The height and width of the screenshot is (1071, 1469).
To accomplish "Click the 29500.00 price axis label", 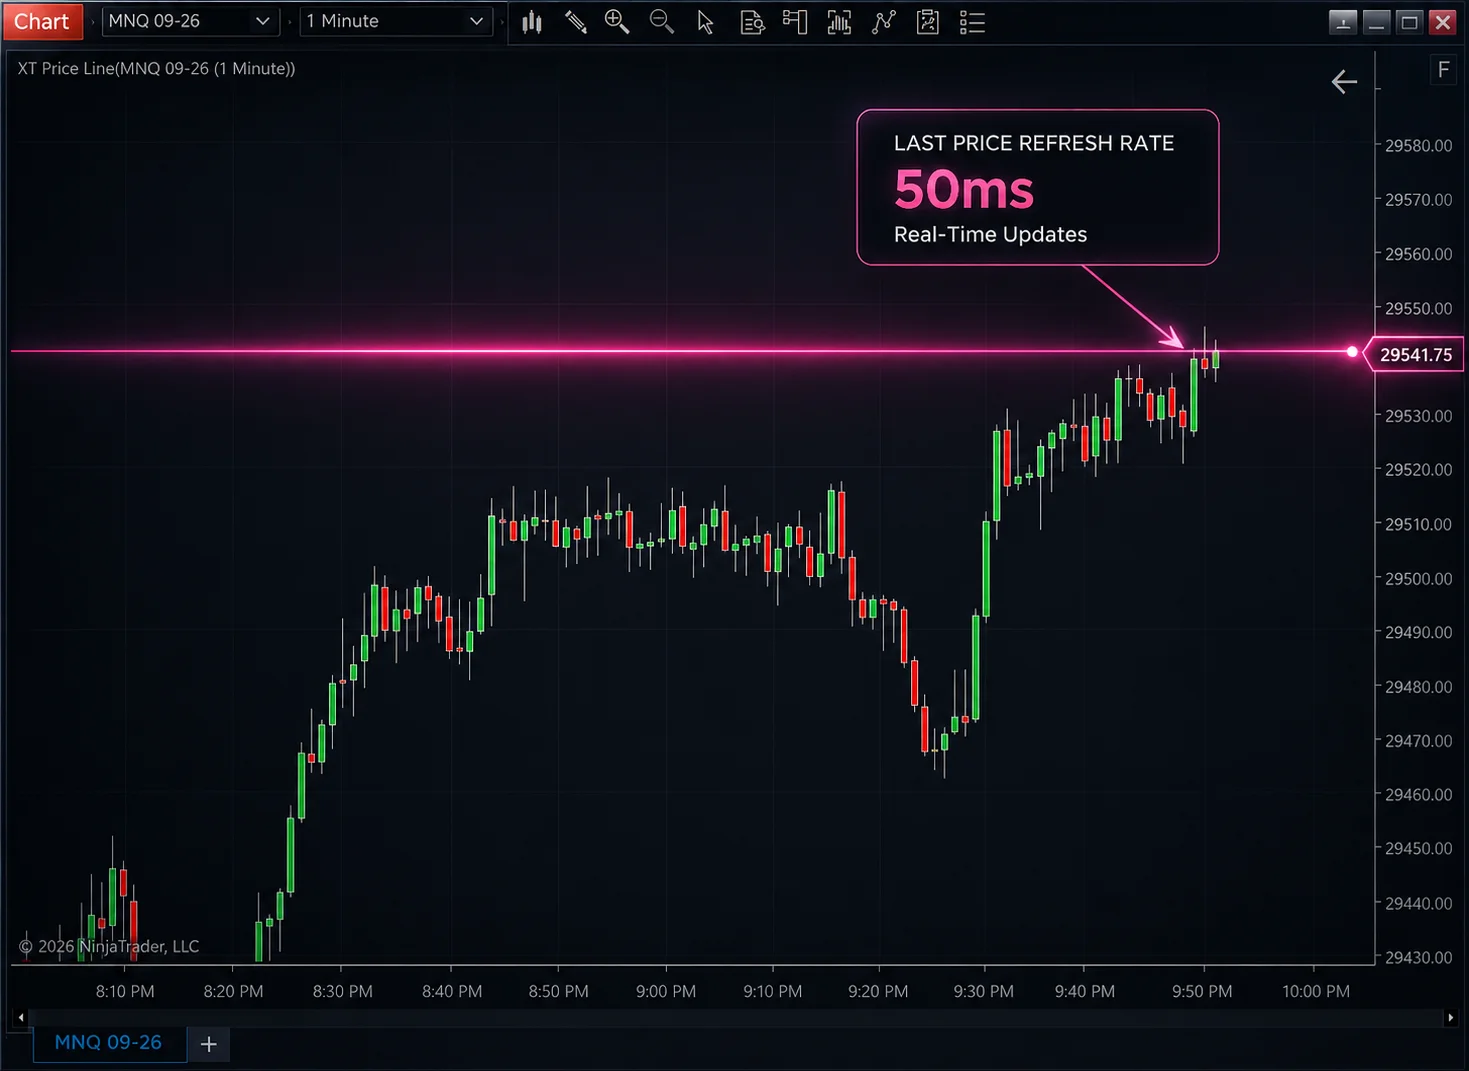I will click(x=1418, y=578).
